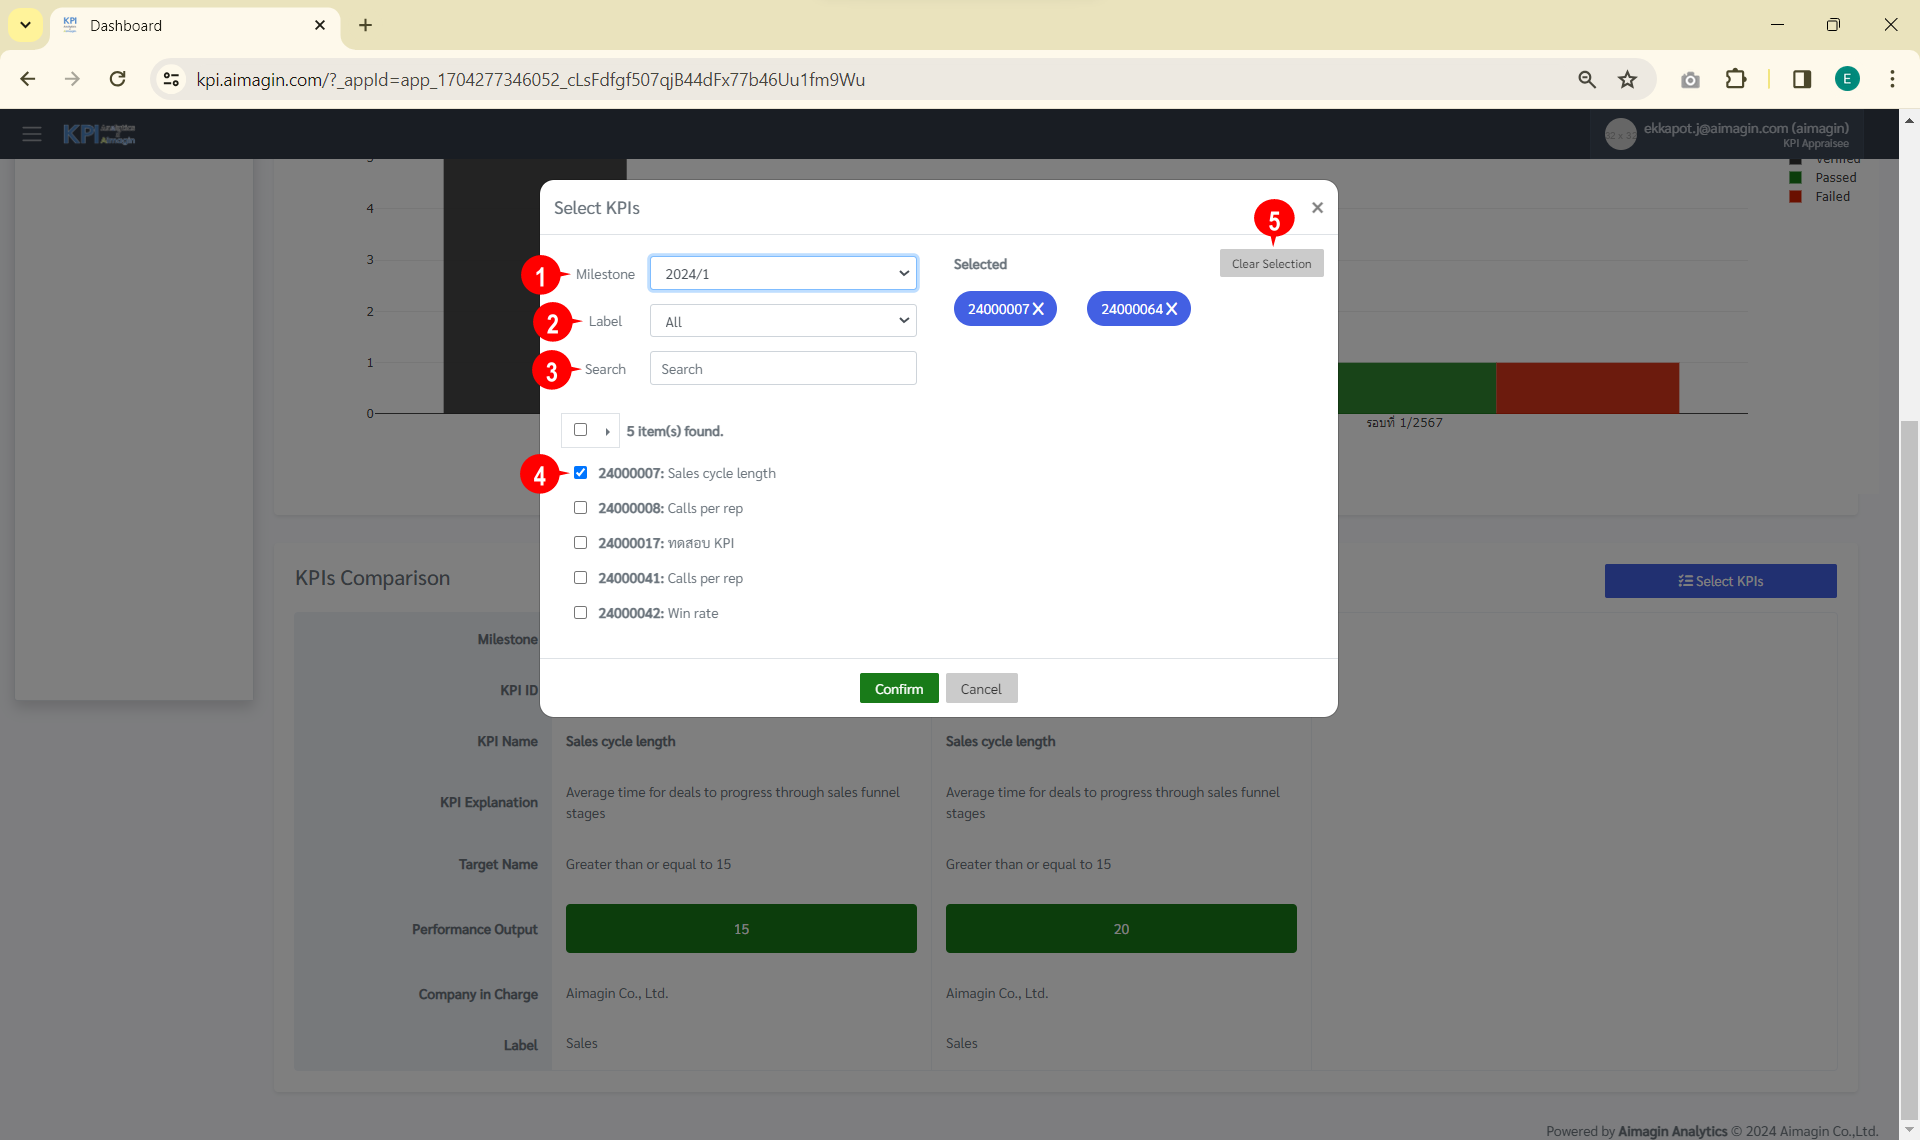The image size is (1920, 1140).
Task: Click the 'Selected' heading text
Action: [x=980, y=264]
